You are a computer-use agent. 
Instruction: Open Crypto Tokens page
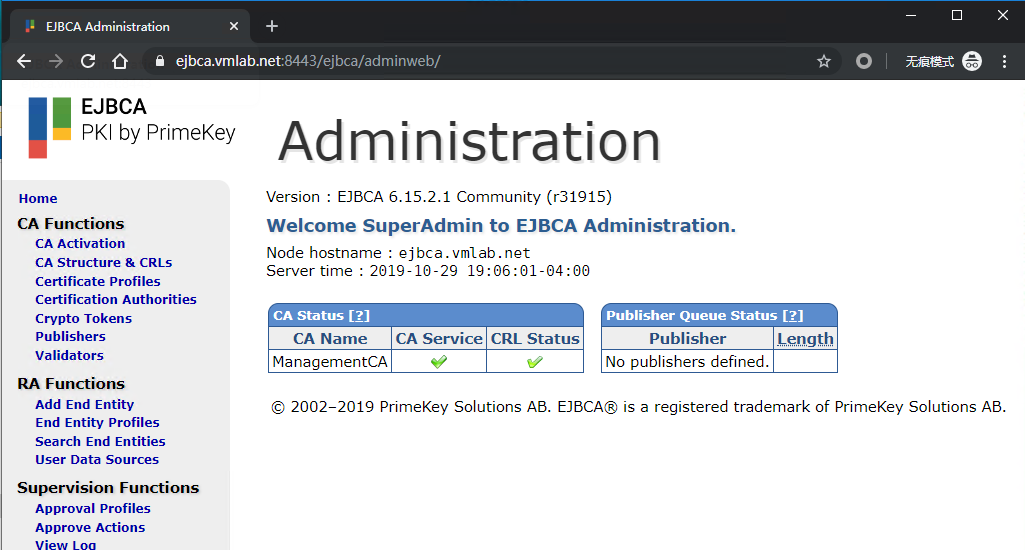(x=83, y=318)
